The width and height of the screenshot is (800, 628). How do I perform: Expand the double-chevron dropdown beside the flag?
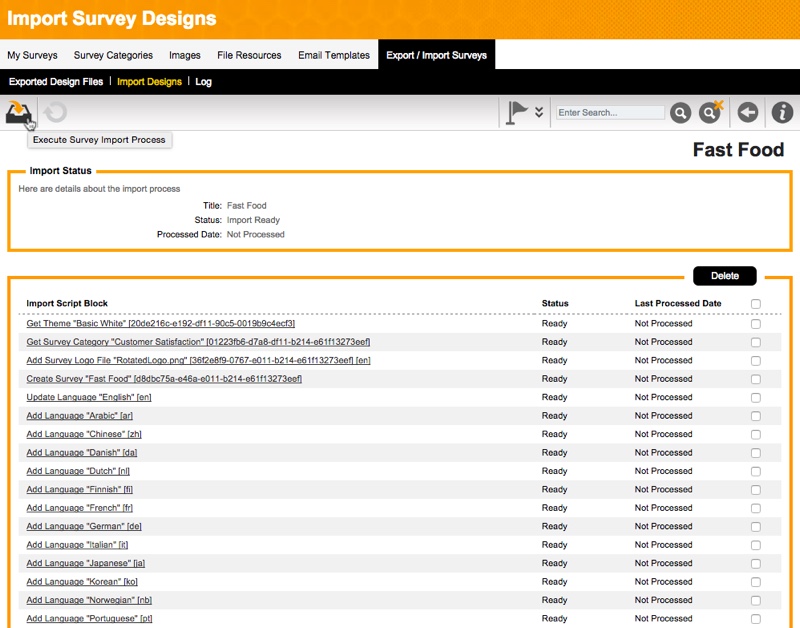539,113
